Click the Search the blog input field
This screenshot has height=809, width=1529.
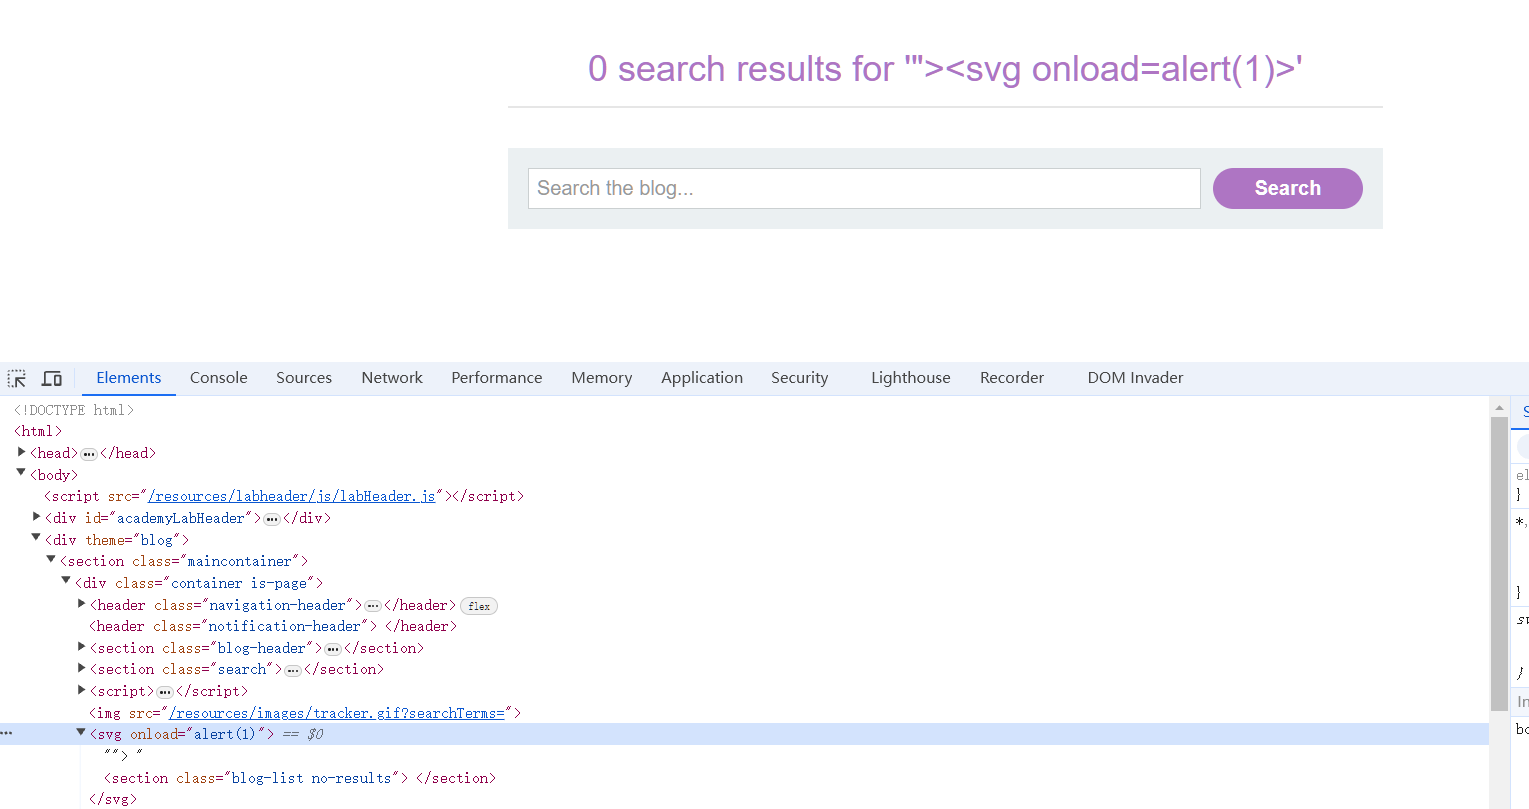[x=863, y=188]
